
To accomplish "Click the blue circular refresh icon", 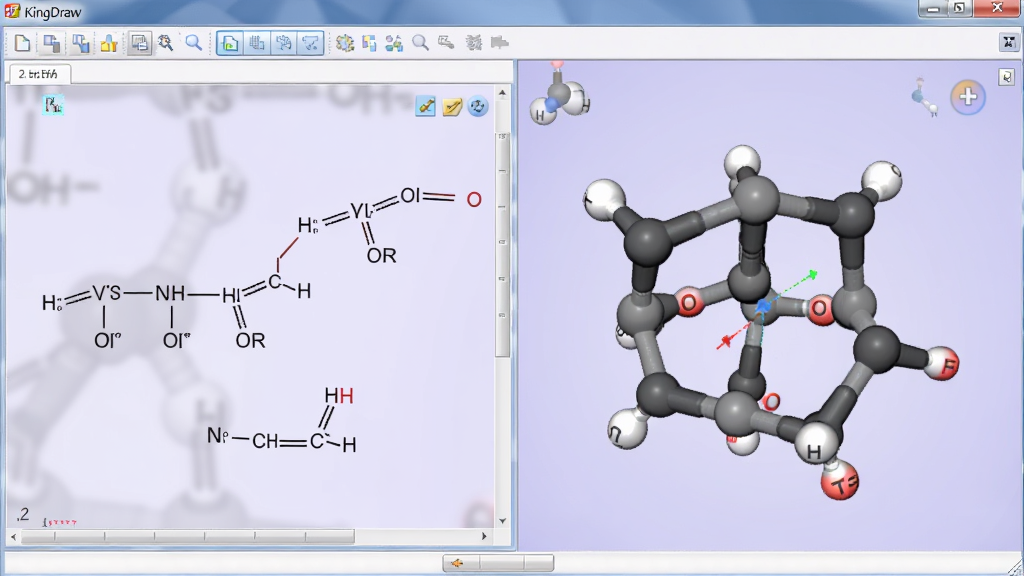I will [x=478, y=106].
